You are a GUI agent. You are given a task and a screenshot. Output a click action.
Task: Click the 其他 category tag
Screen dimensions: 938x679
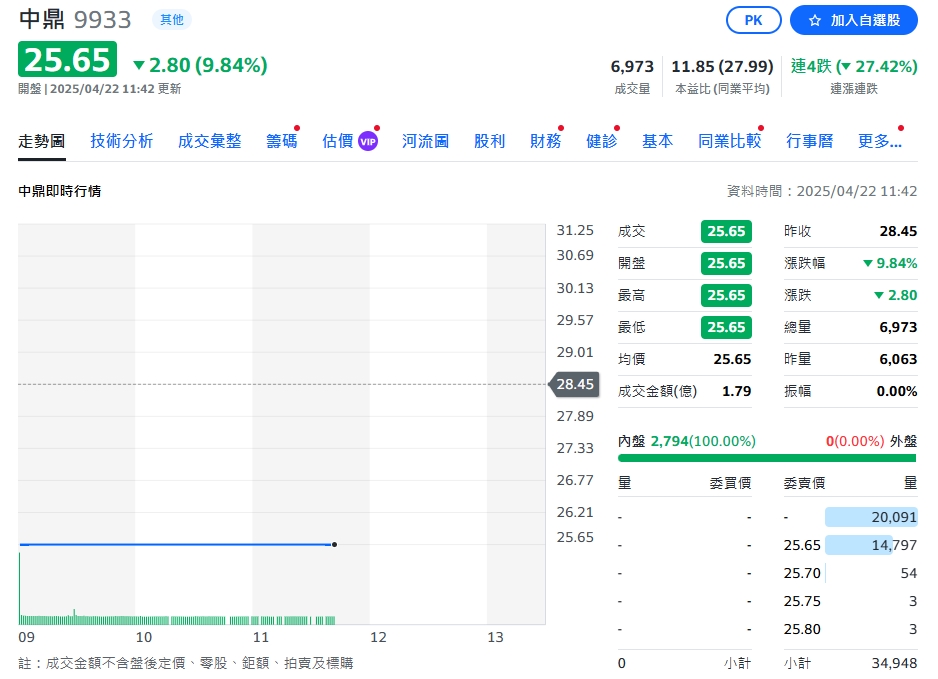[x=172, y=19]
